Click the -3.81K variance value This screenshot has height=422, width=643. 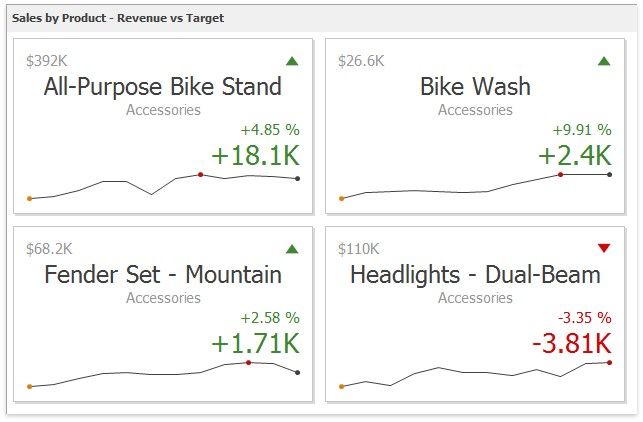pos(571,343)
